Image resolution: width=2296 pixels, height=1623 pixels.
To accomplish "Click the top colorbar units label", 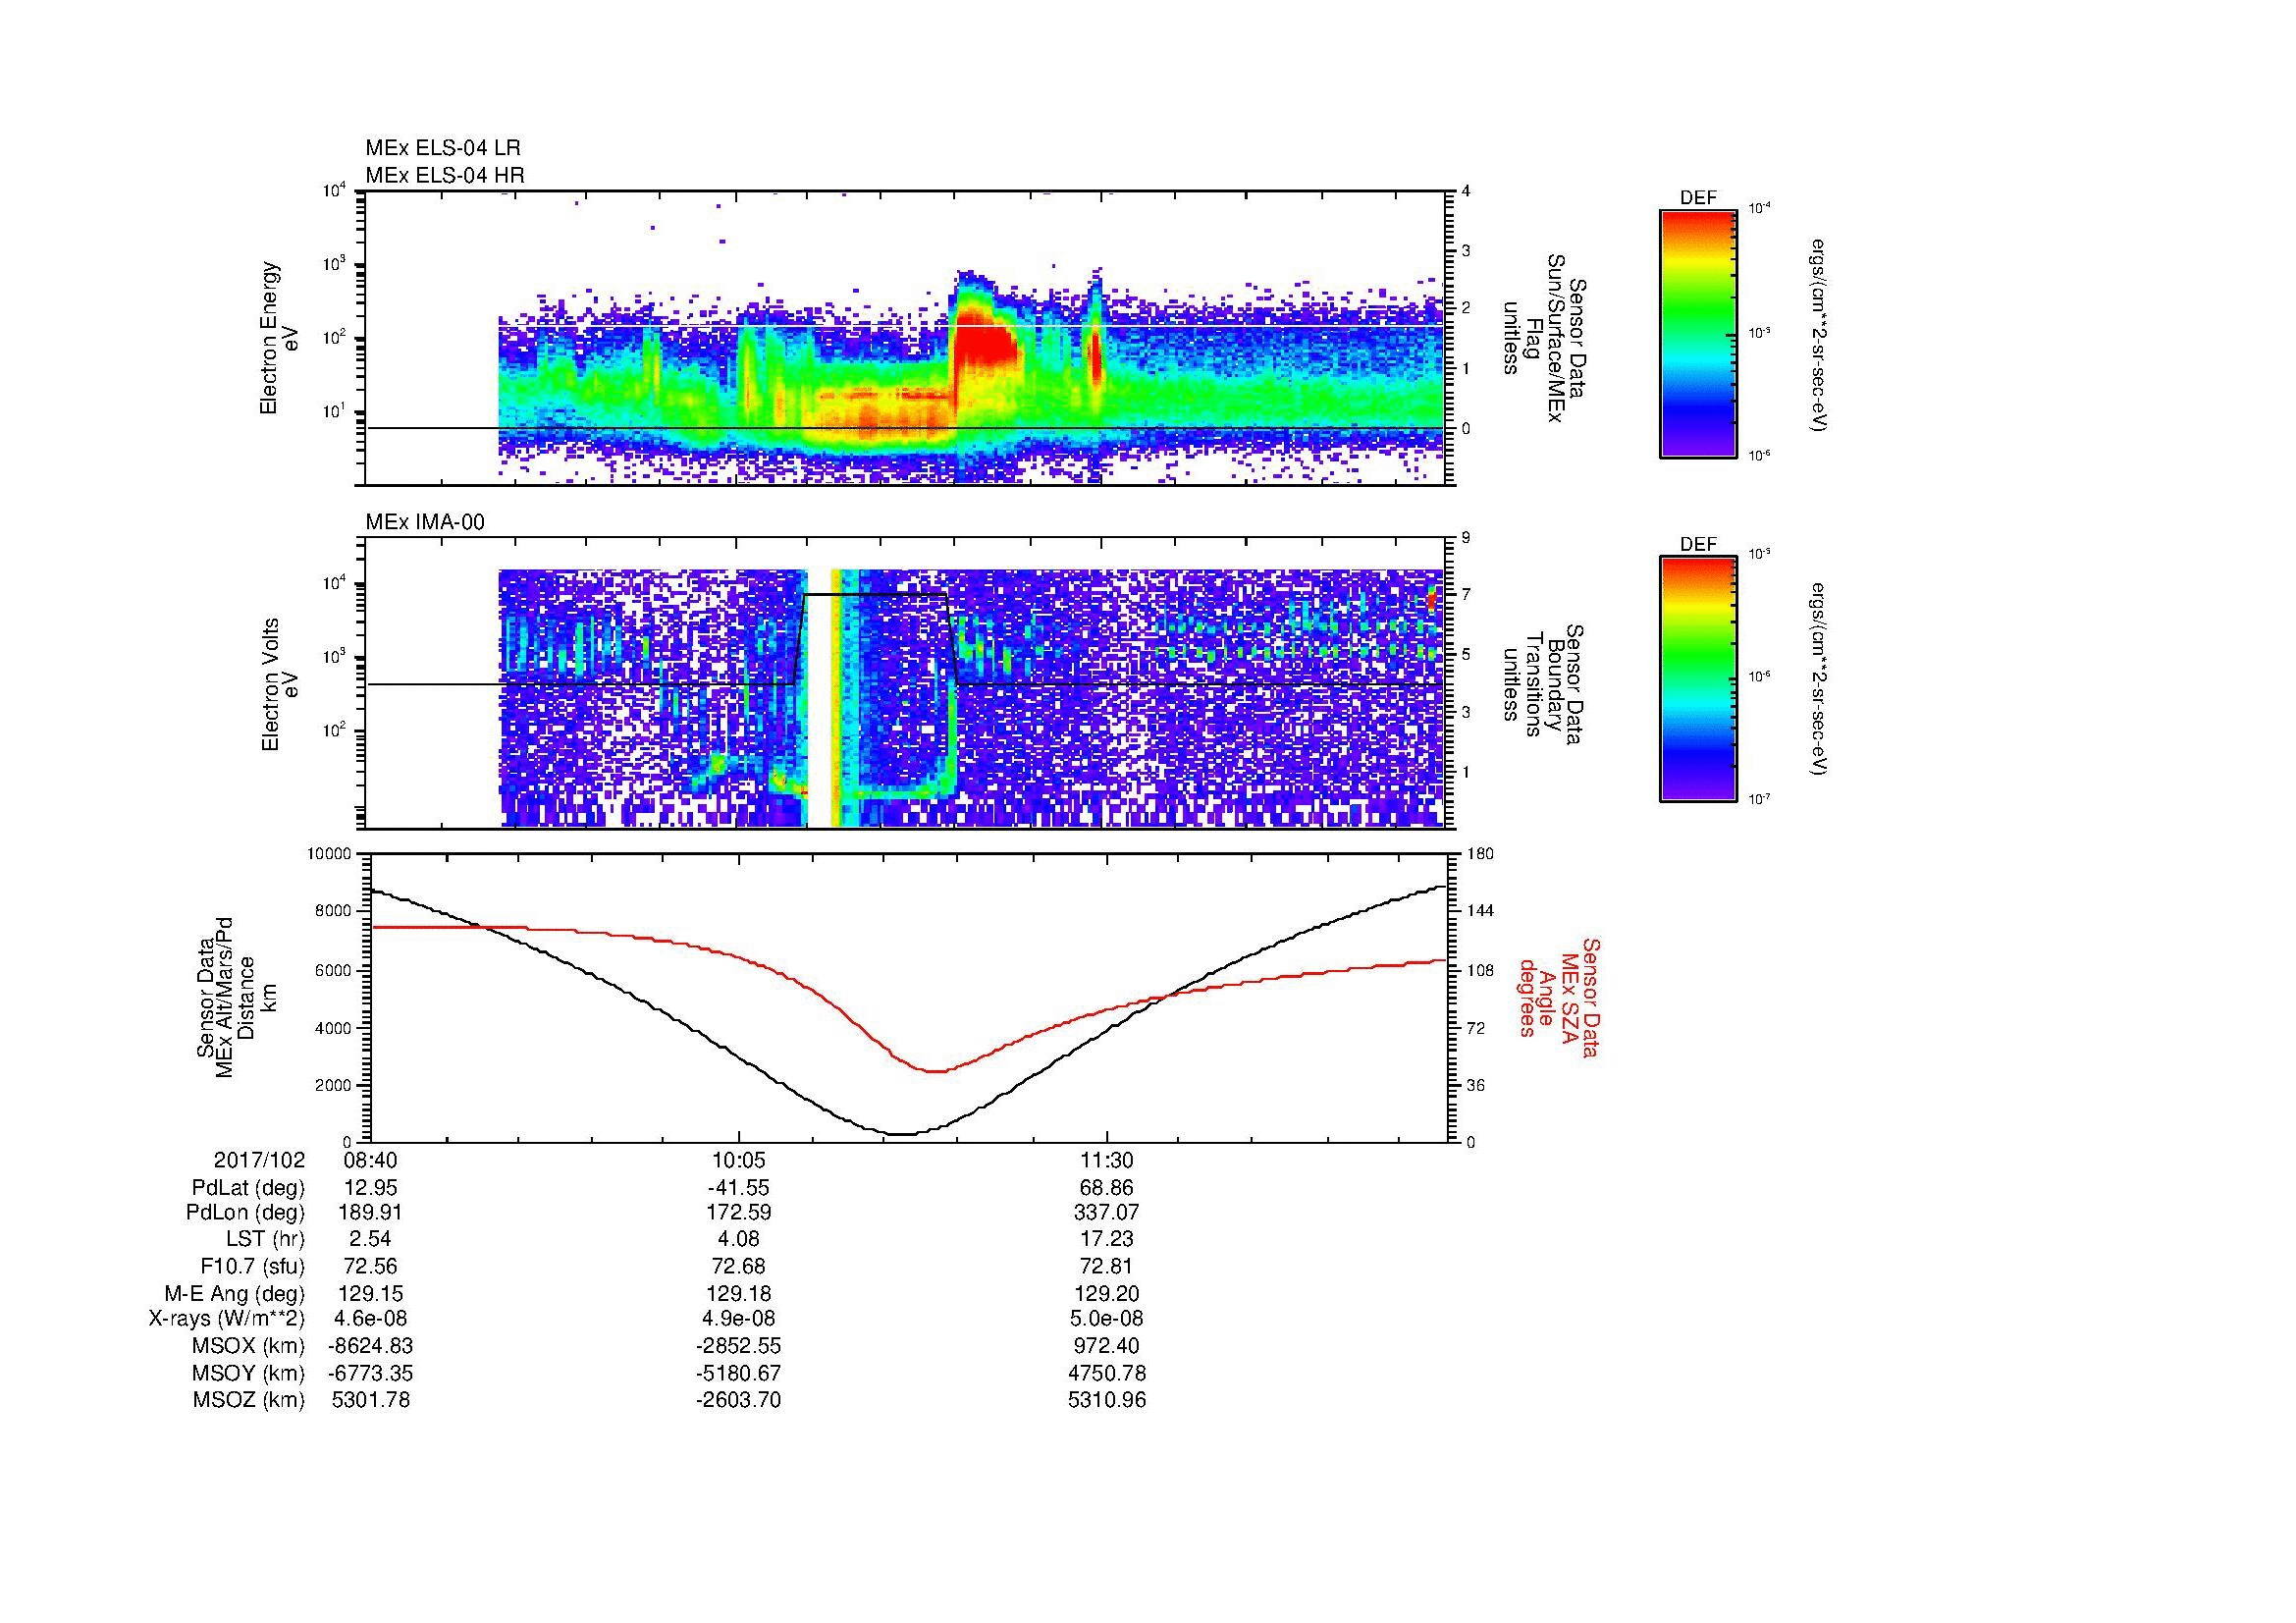I will click(1819, 334).
